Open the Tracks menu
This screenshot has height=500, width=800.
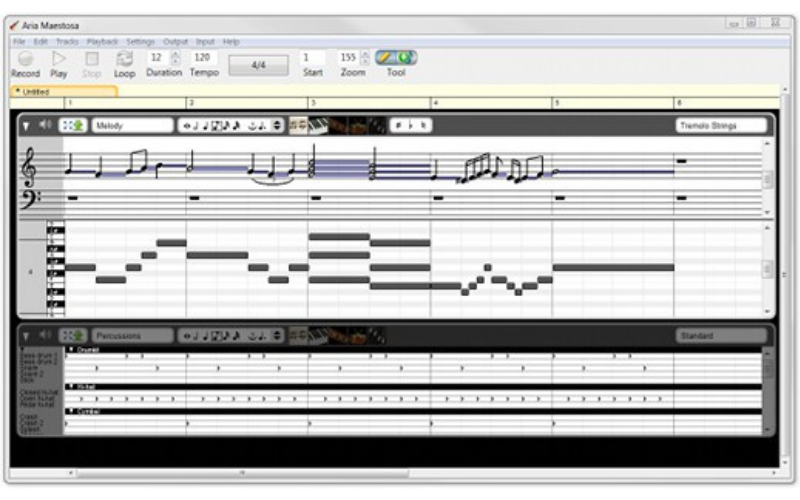click(67, 42)
